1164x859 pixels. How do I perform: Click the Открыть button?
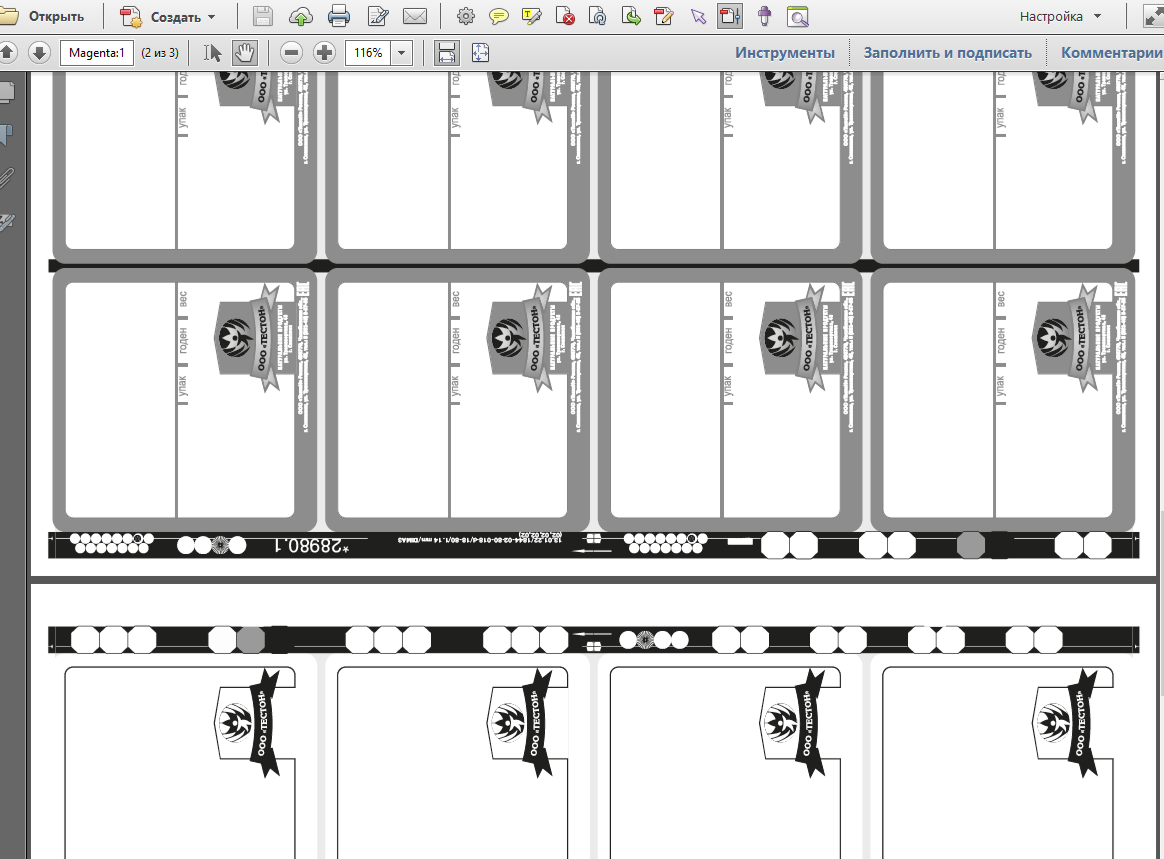(43, 16)
